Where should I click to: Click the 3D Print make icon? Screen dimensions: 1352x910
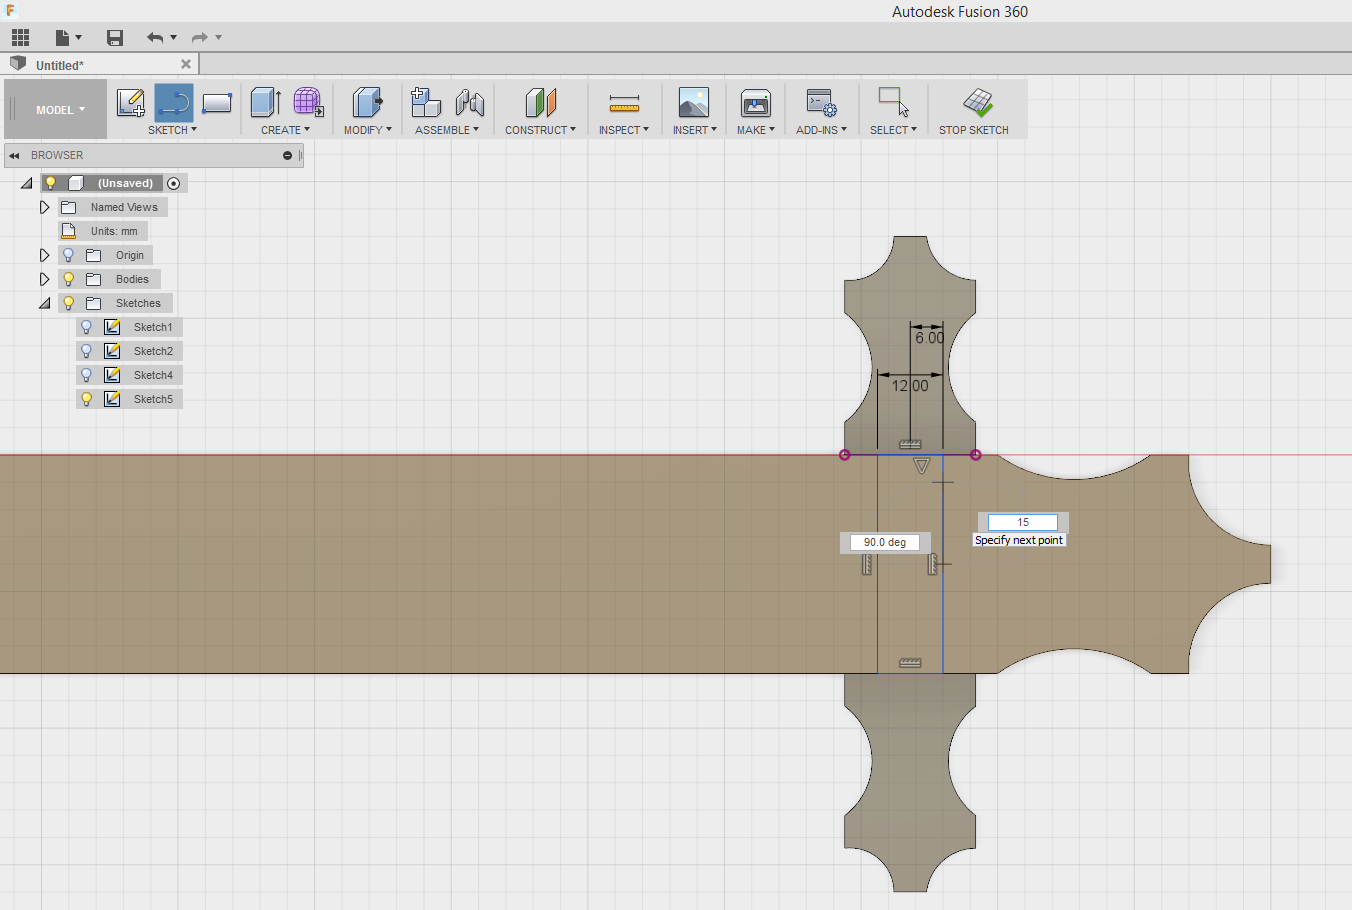(756, 102)
